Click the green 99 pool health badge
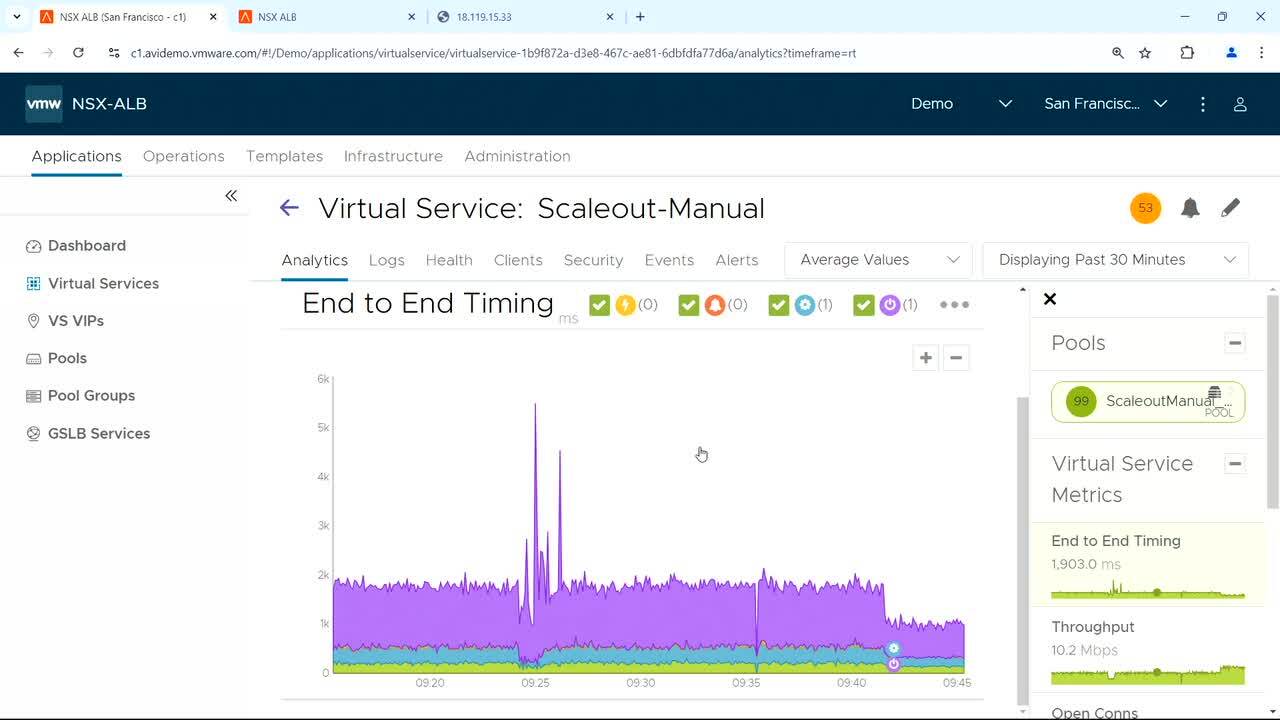1280x720 pixels. pyautogui.click(x=1081, y=401)
